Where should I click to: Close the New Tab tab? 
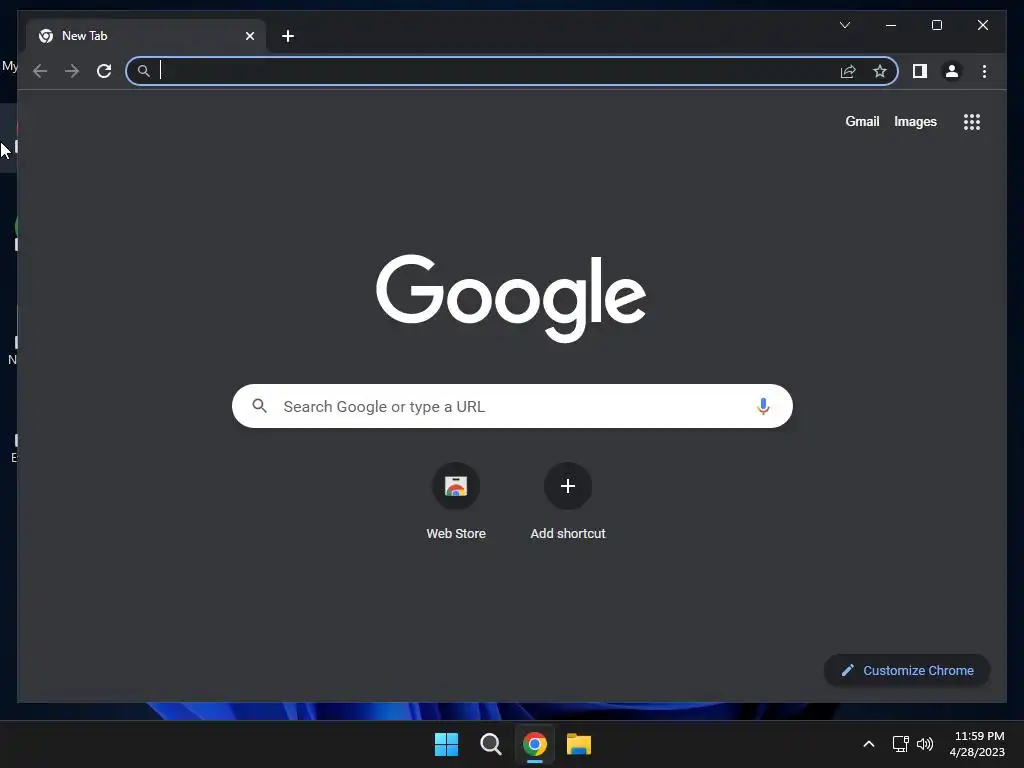click(249, 36)
